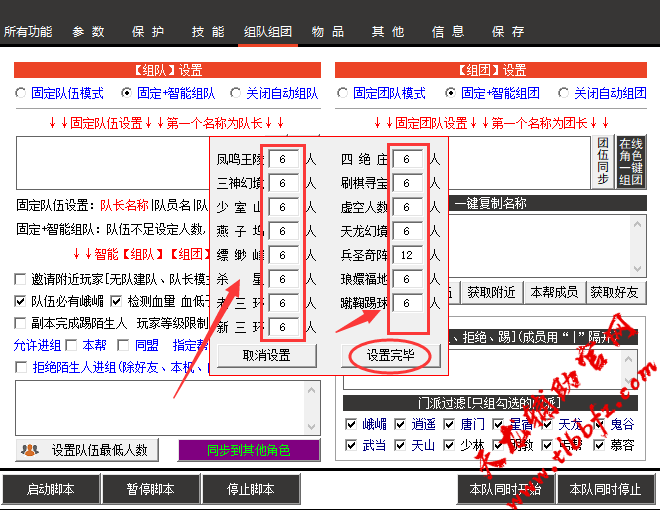This screenshot has width=660, height=510.
Task: Toggle 少林 sect filter checkbox
Action: (449, 445)
